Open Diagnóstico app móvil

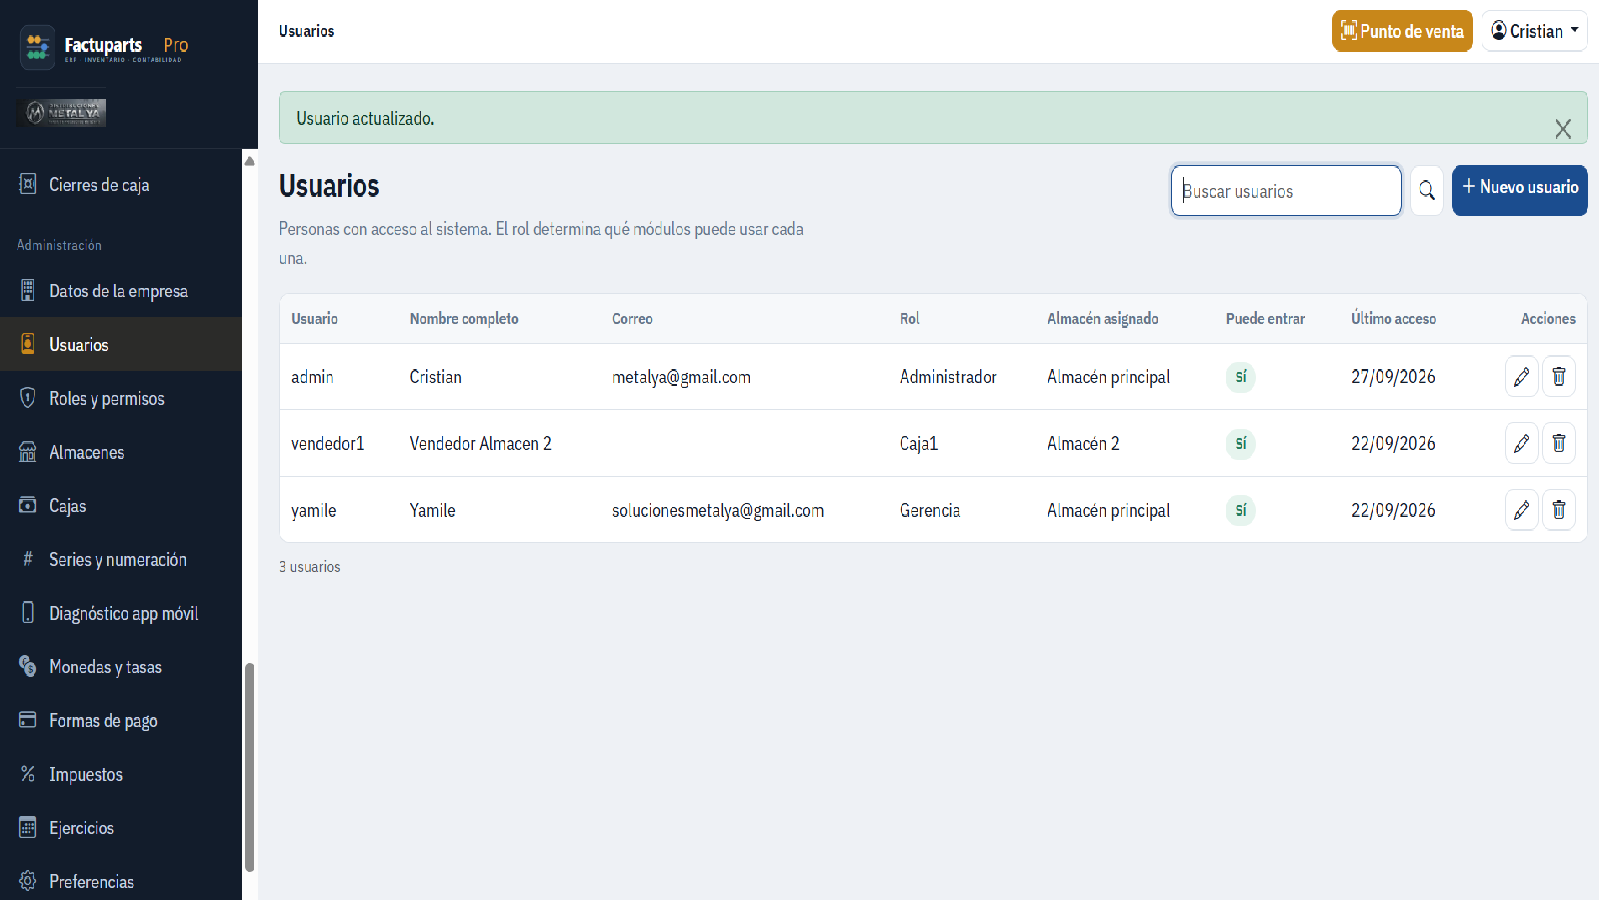tap(121, 614)
